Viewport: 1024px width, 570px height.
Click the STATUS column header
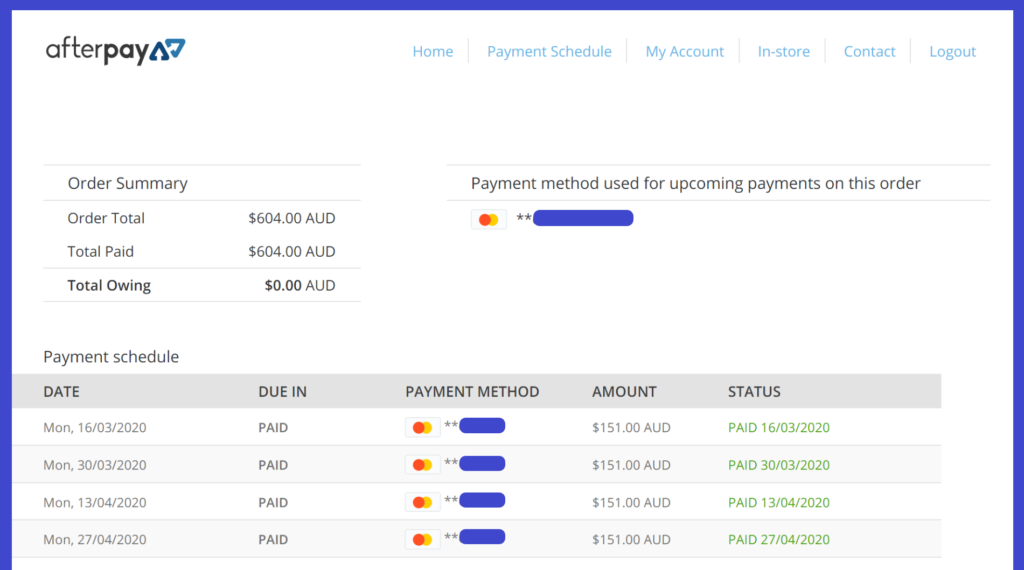pyautogui.click(x=754, y=392)
